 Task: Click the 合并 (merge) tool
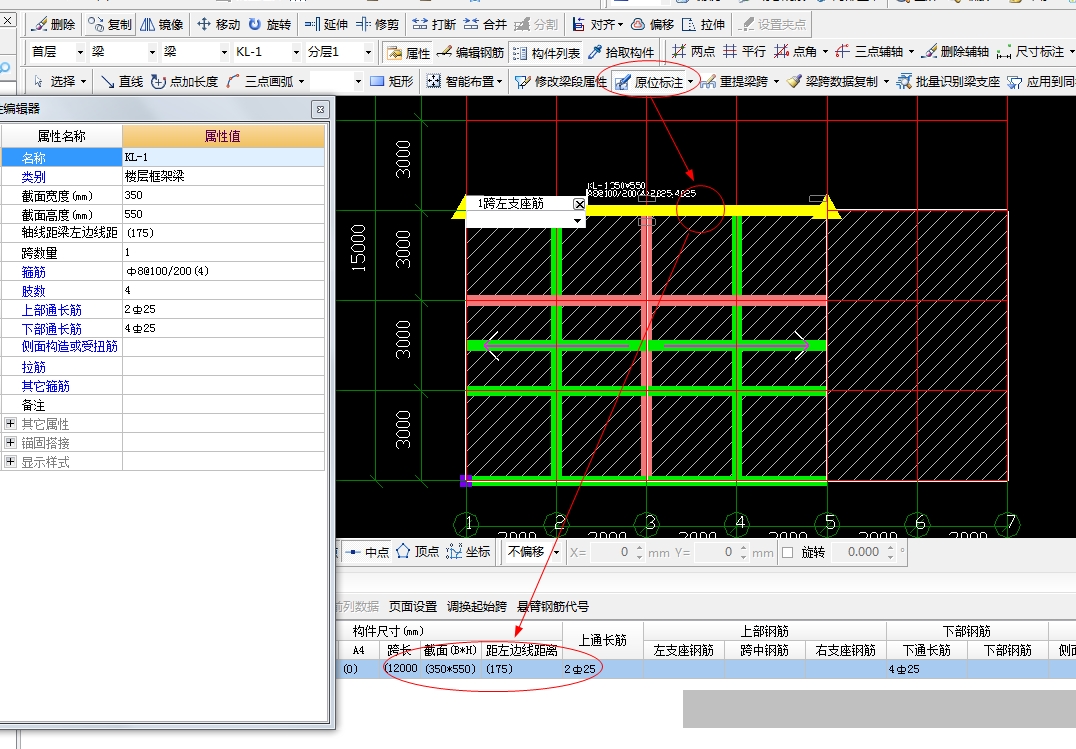tap(485, 25)
